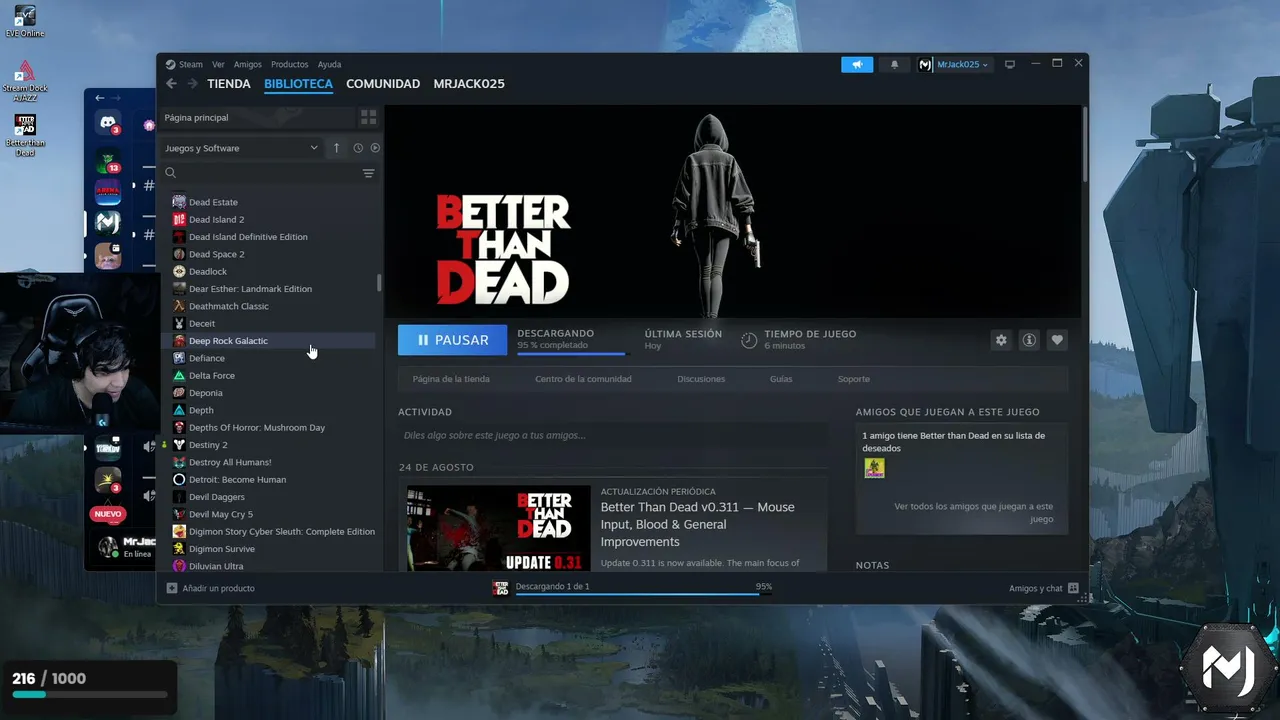Click Añadir un producto
Image resolution: width=1280 pixels, height=720 pixels.
pos(210,588)
